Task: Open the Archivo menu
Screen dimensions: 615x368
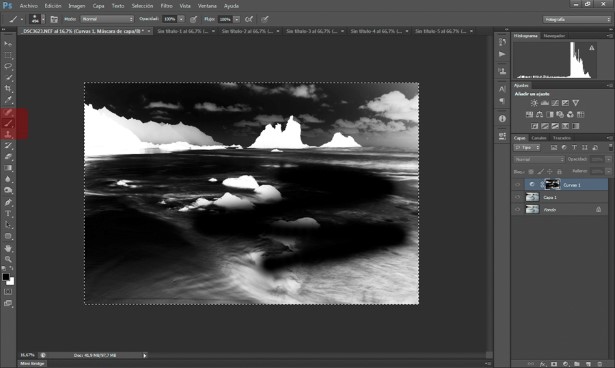Action: 29,6
